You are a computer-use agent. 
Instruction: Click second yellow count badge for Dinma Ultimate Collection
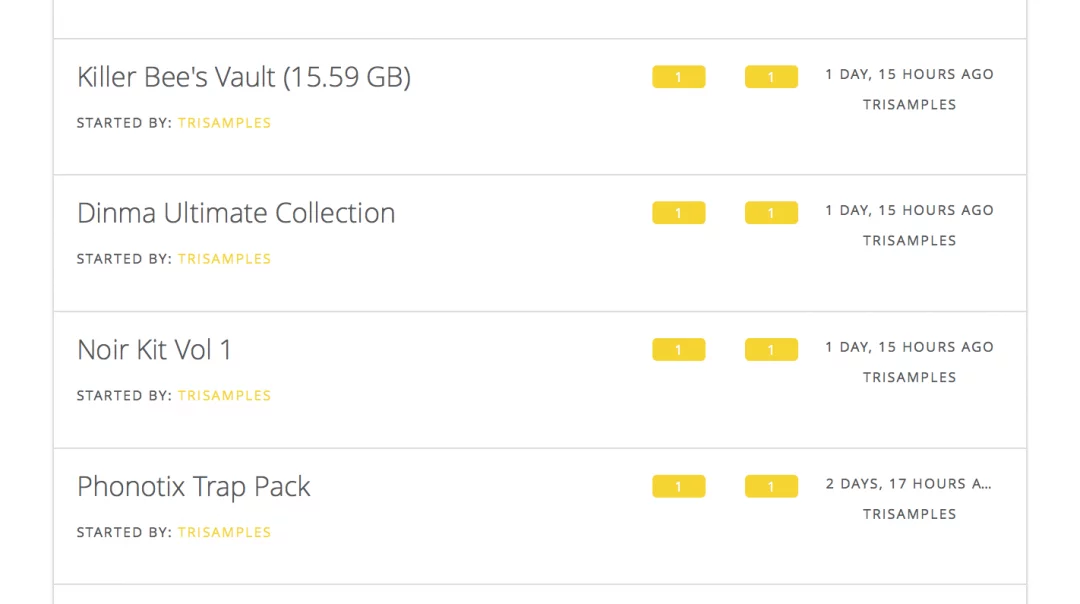(771, 213)
